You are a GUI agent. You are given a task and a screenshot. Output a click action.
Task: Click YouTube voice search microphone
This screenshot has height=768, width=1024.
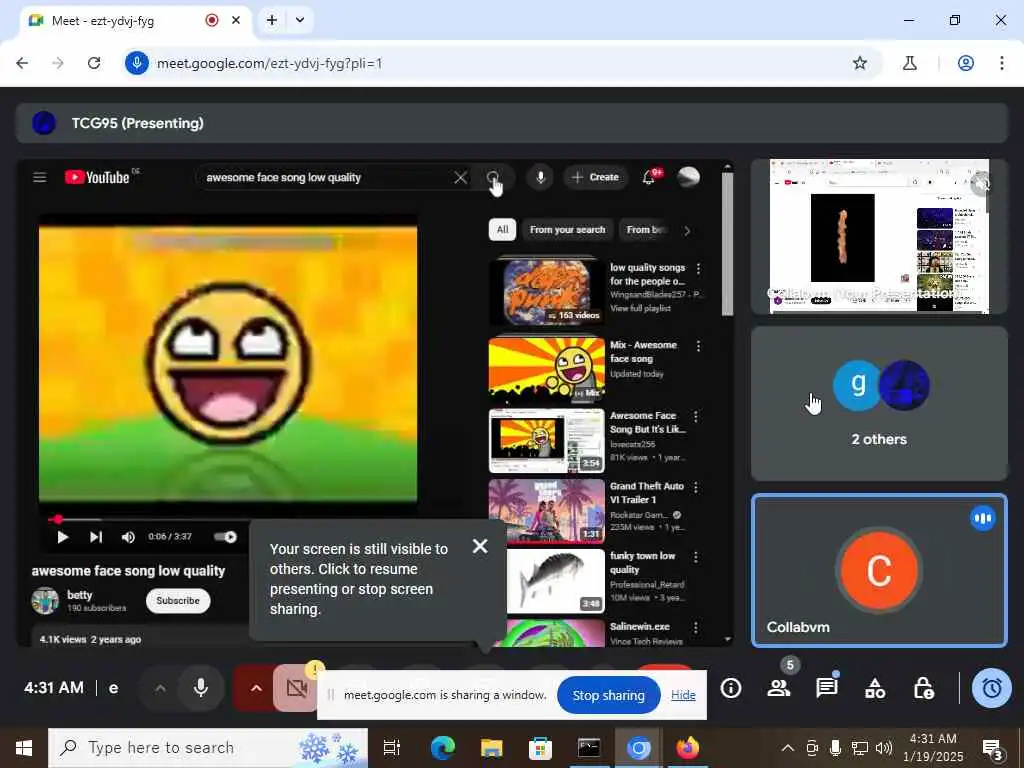coord(540,177)
